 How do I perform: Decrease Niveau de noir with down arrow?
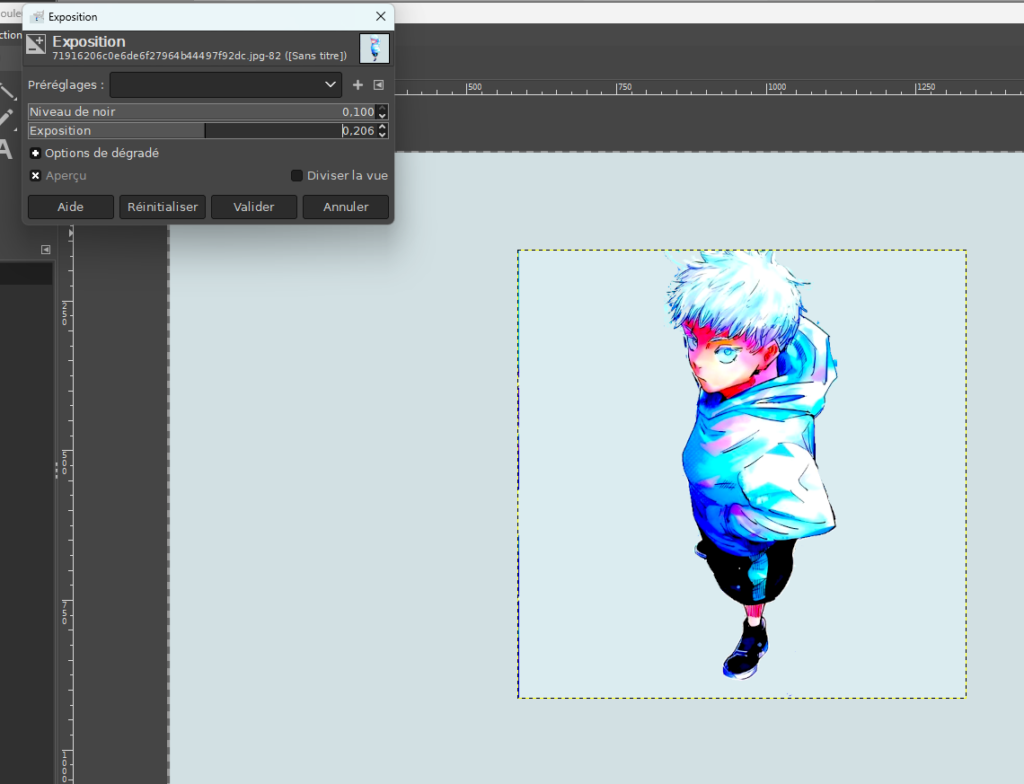pos(383,116)
